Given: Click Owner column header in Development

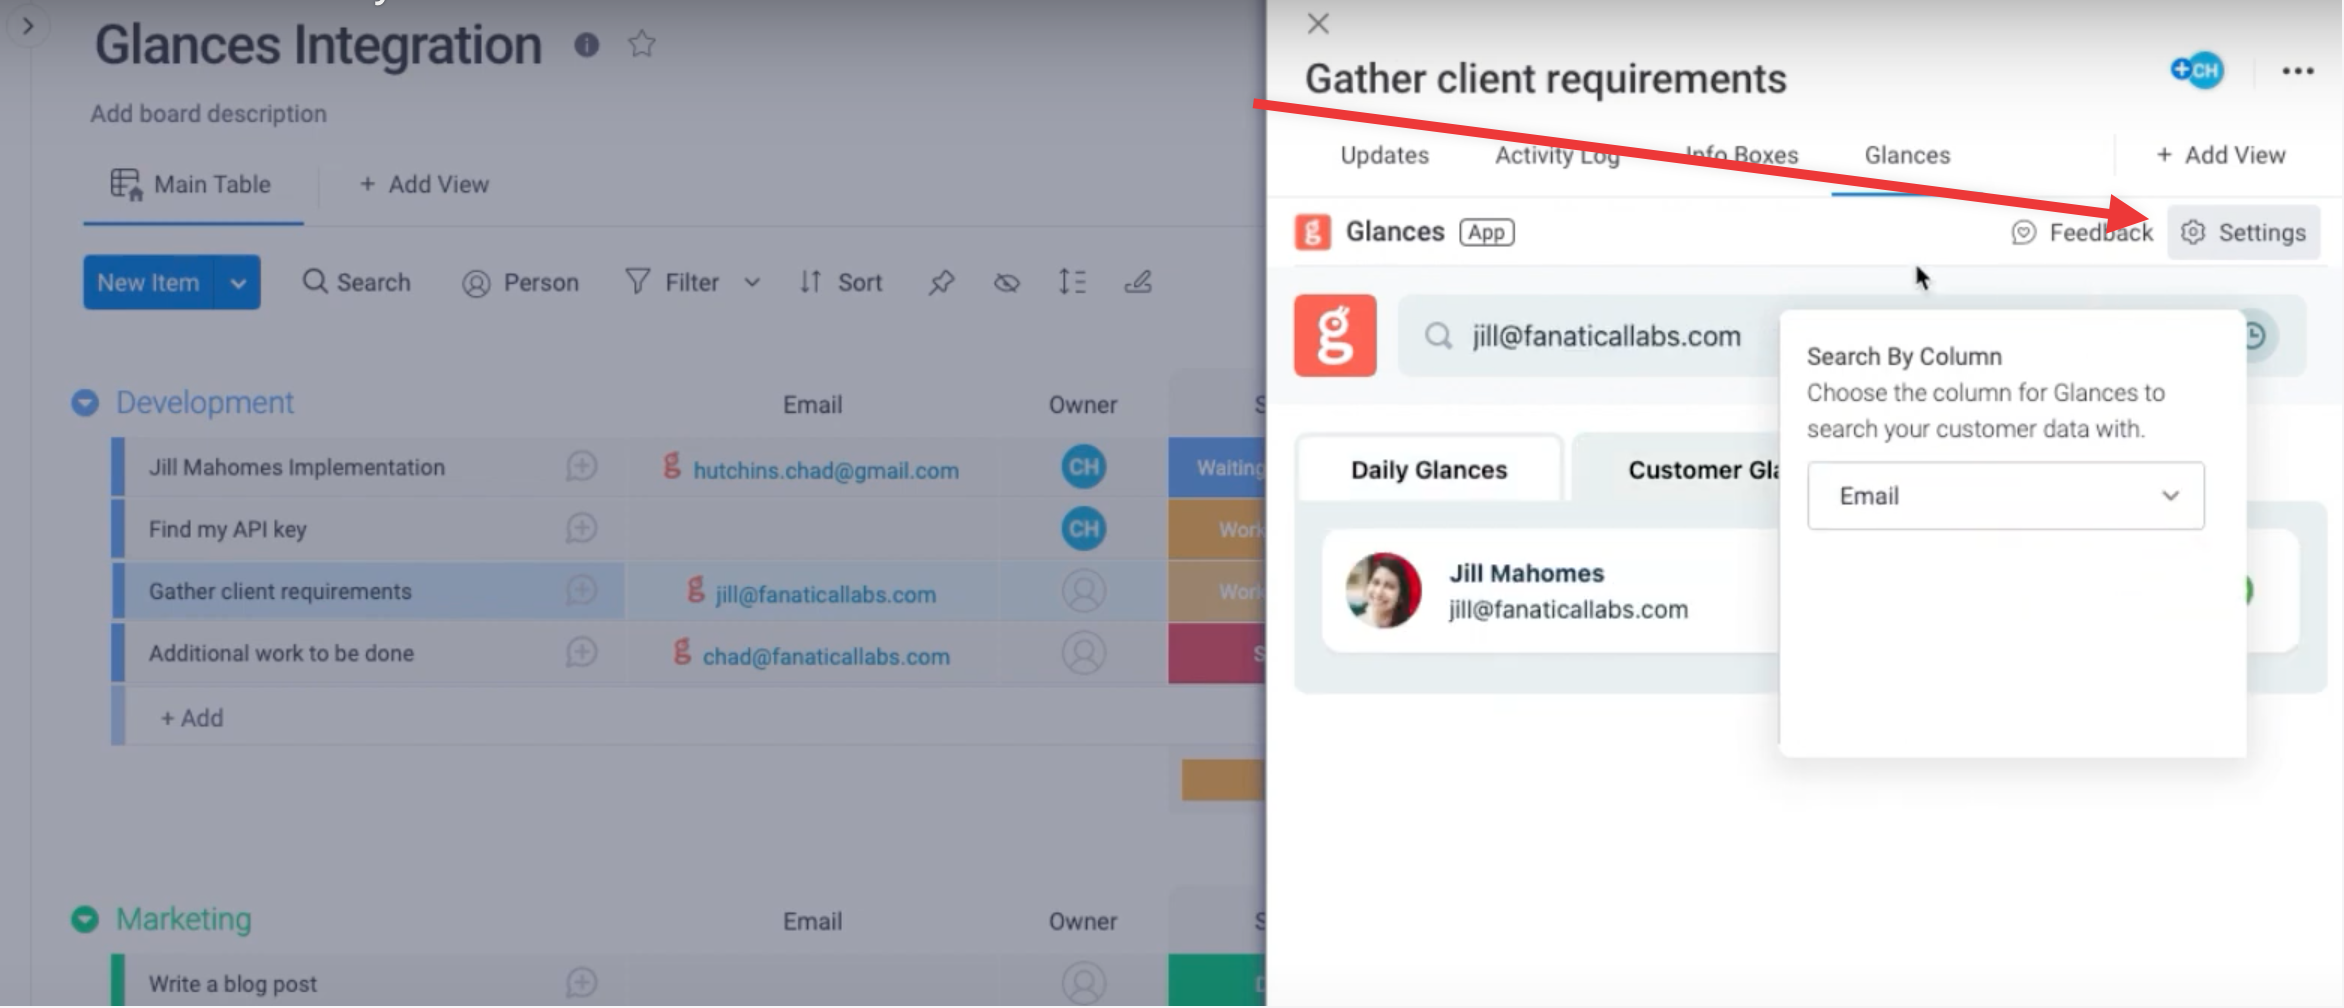Looking at the screenshot, I should [x=1083, y=405].
